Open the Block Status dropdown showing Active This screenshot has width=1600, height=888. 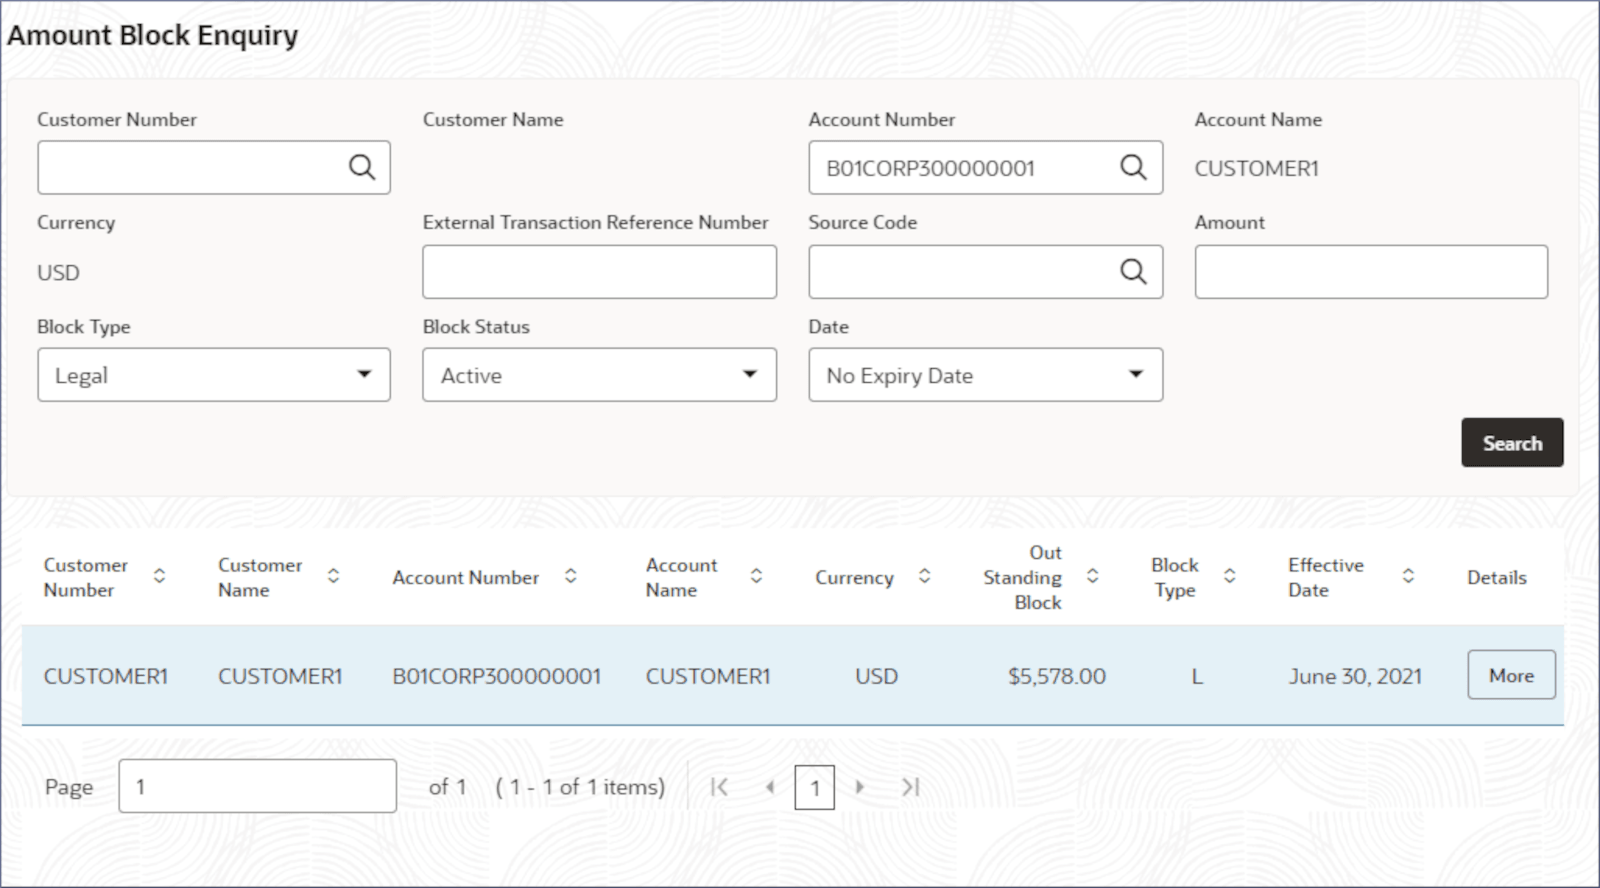pos(599,375)
